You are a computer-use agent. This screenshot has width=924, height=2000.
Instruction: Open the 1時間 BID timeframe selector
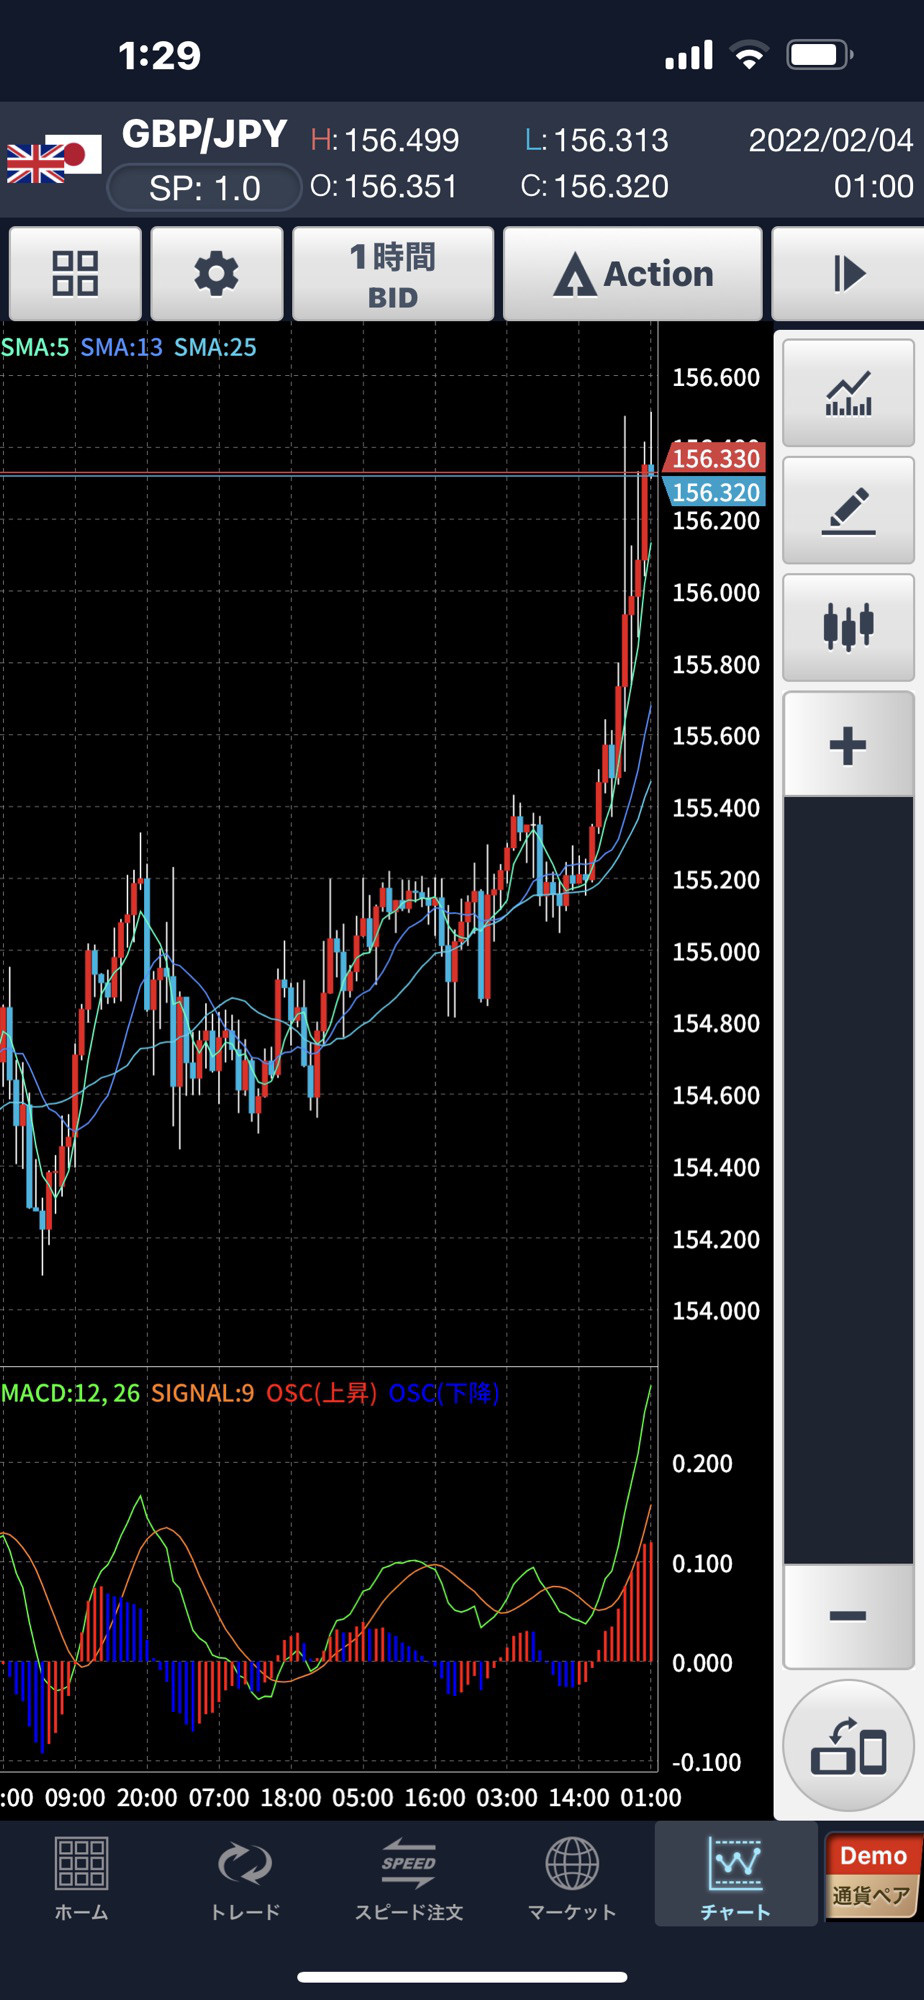(x=393, y=273)
